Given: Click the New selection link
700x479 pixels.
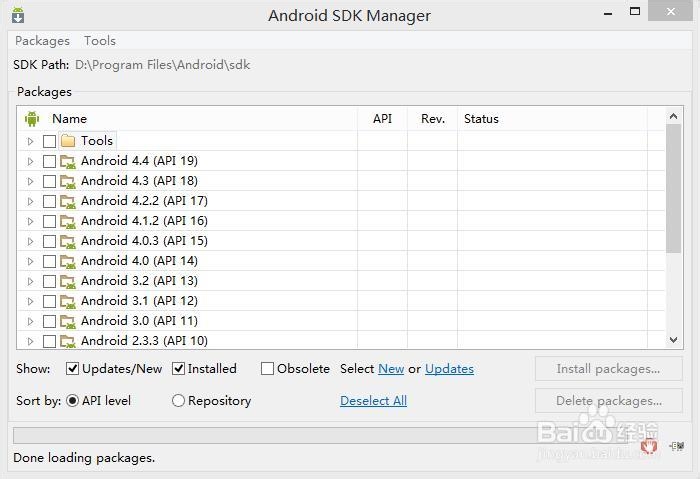Looking at the screenshot, I should click(391, 369).
